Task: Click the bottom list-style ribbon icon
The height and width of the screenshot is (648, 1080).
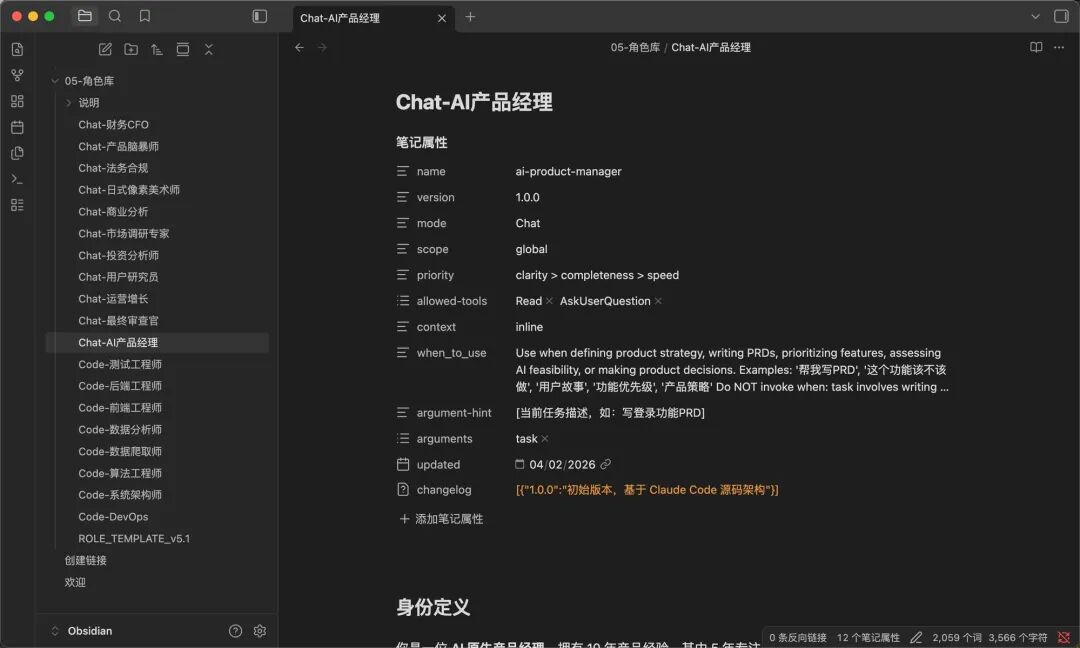Action: [x=17, y=205]
